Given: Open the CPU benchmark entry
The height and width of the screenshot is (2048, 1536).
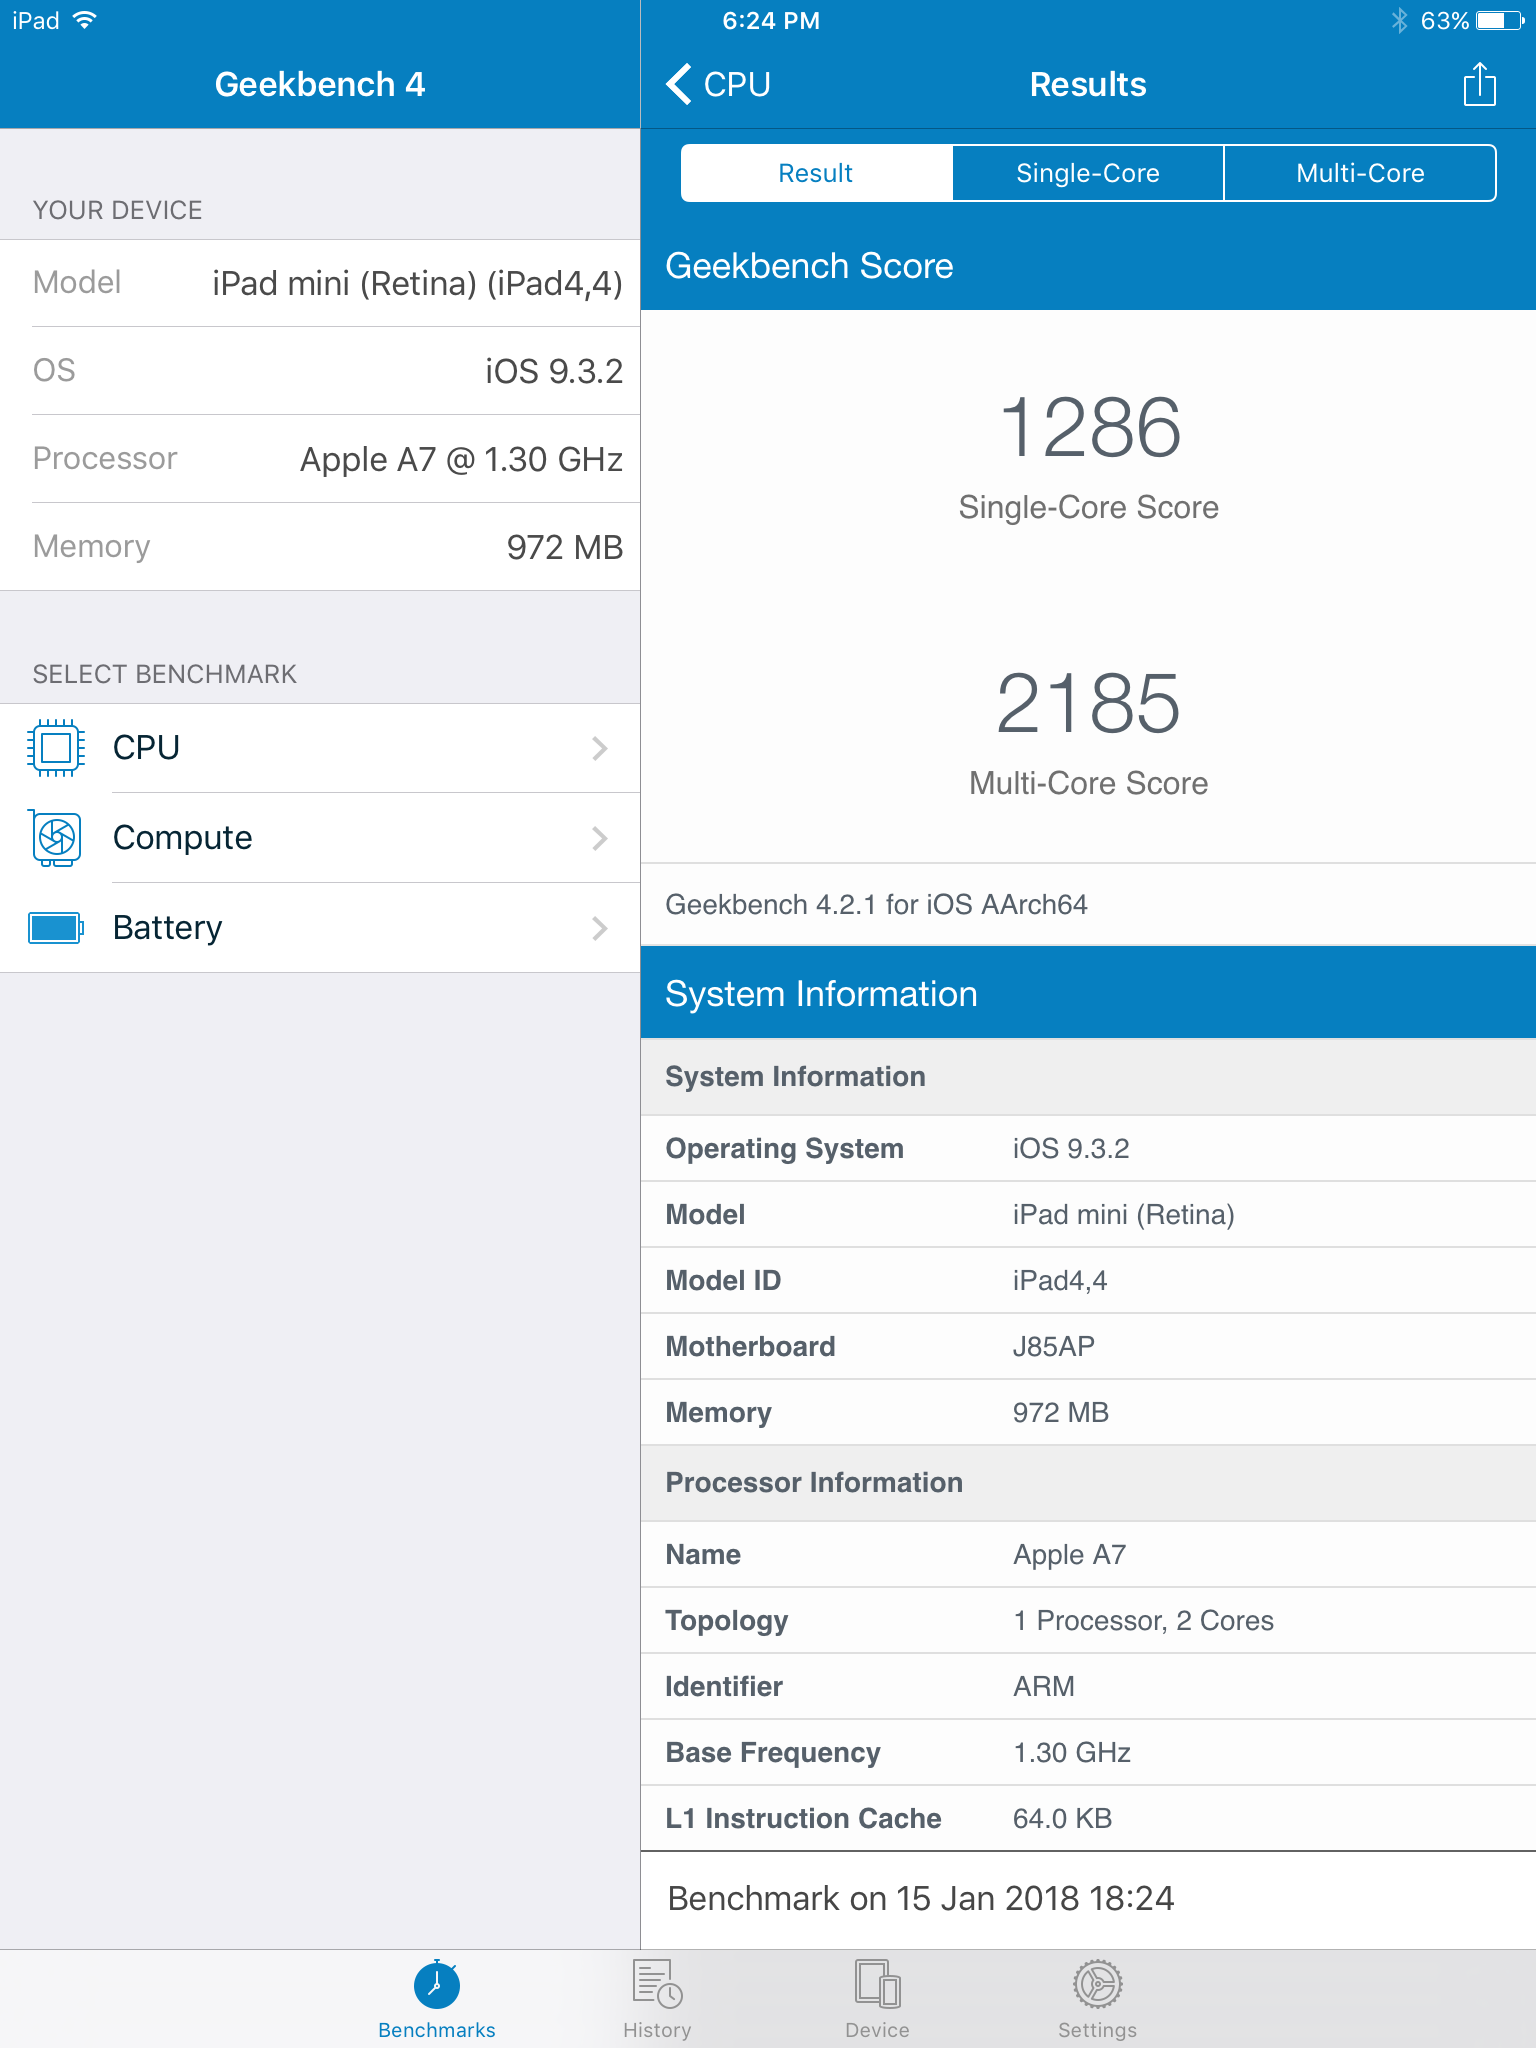Looking at the screenshot, I should pyautogui.click(x=320, y=748).
